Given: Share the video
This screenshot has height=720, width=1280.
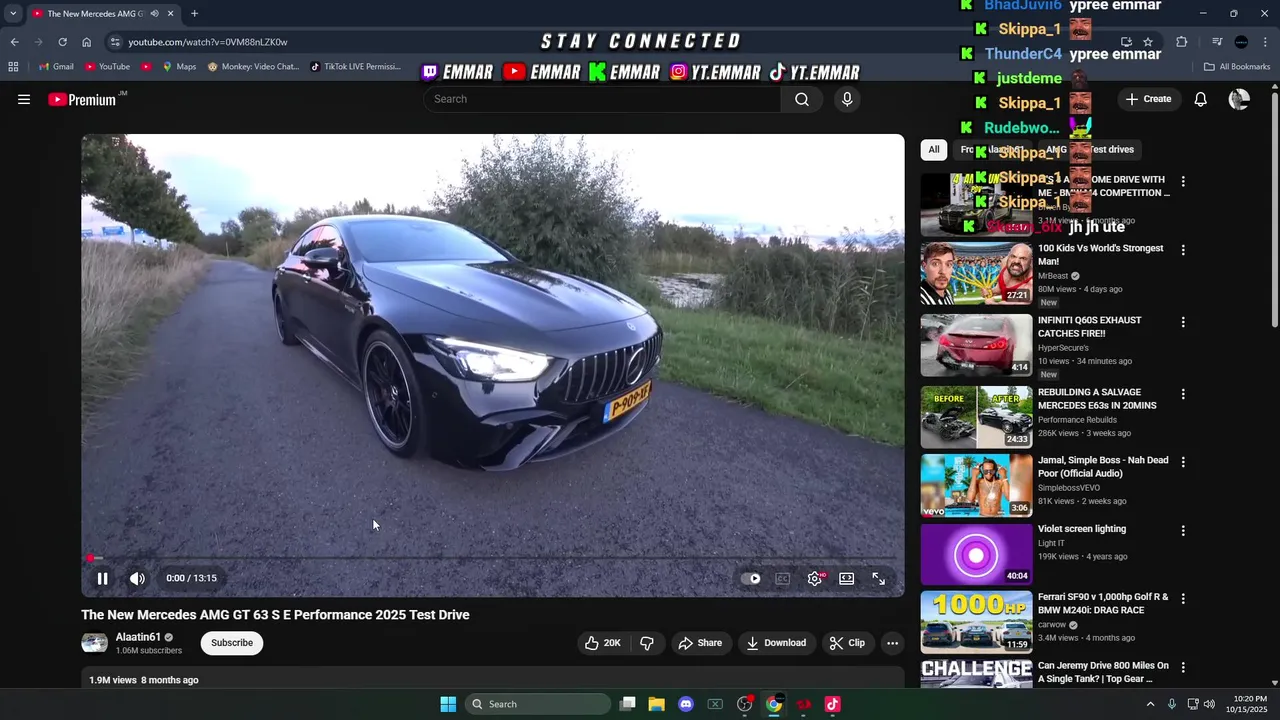Looking at the screenshot, I should [x=700, y=643].
